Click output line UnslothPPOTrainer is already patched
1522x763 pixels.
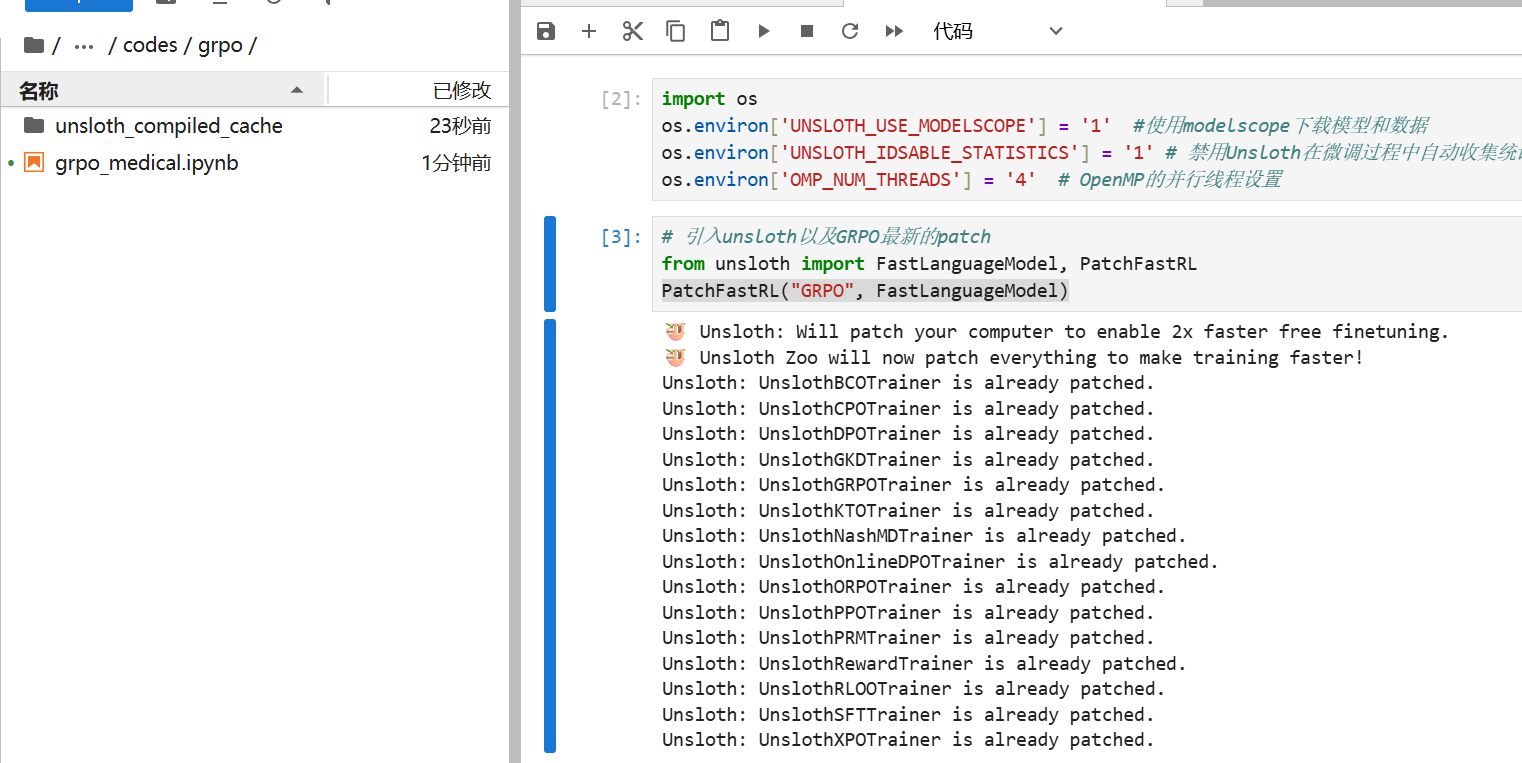click(x=908, y=613)
